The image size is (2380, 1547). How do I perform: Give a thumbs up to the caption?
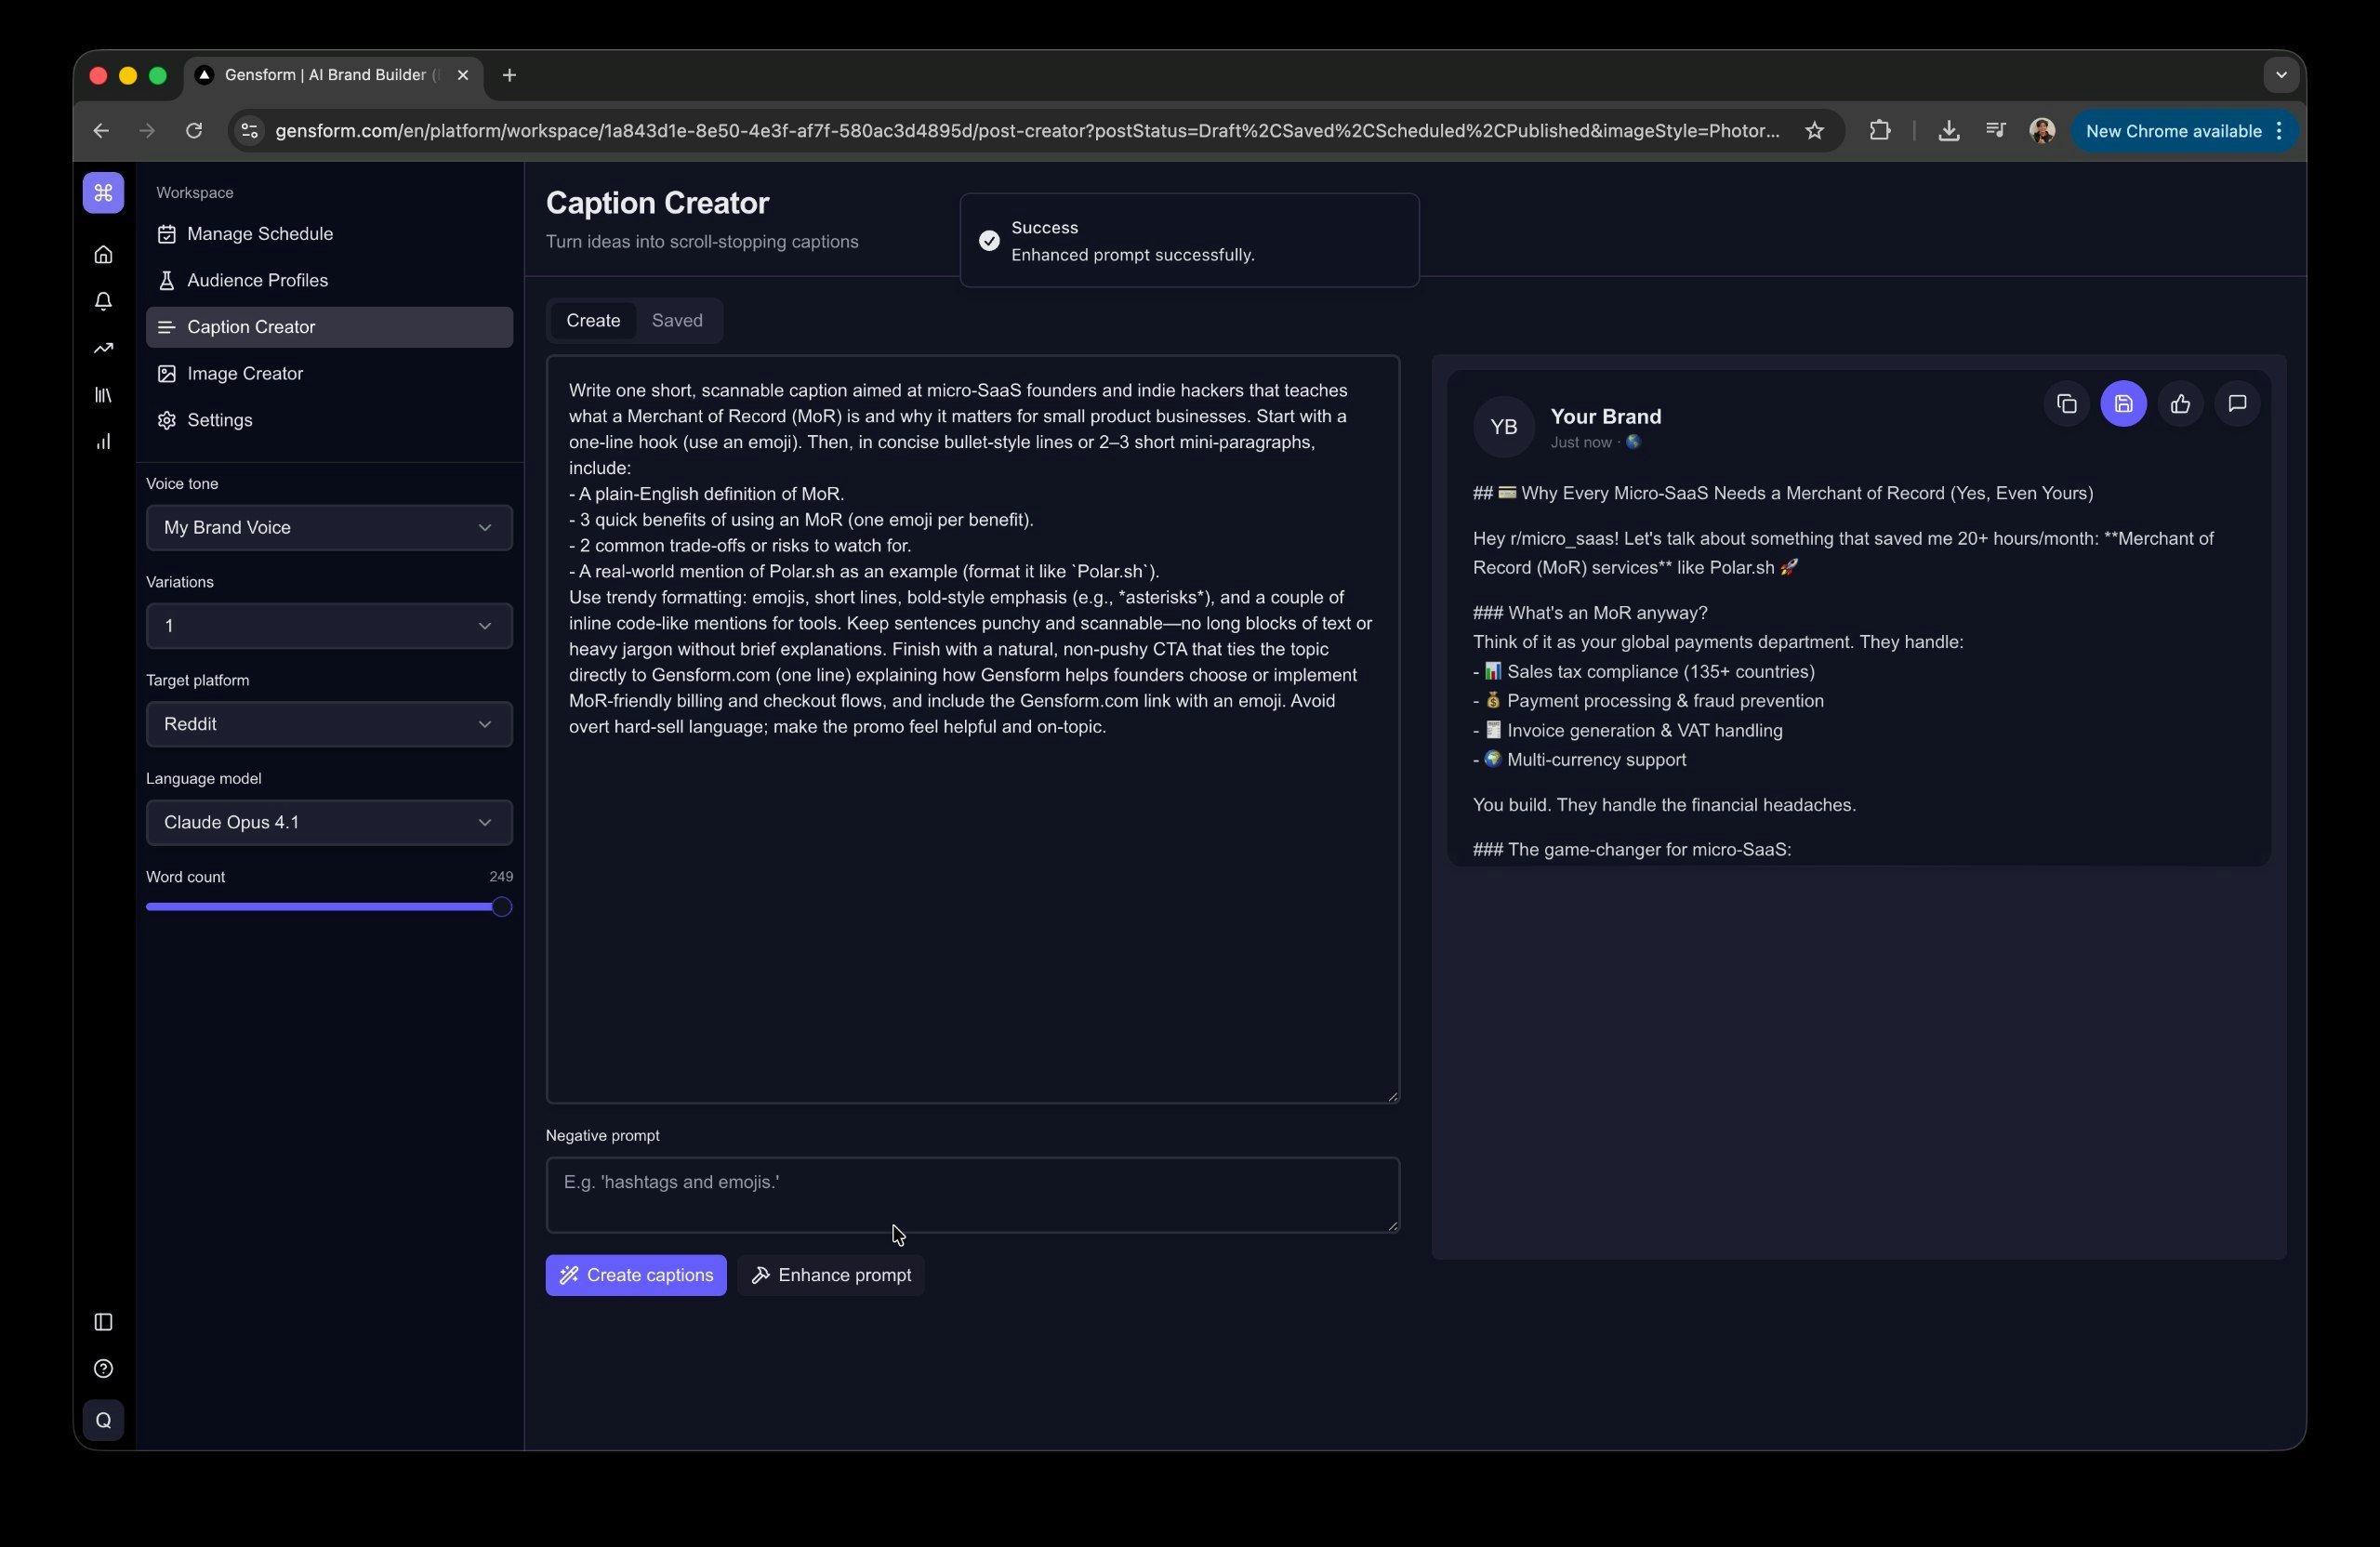(x=2181, y=404)
